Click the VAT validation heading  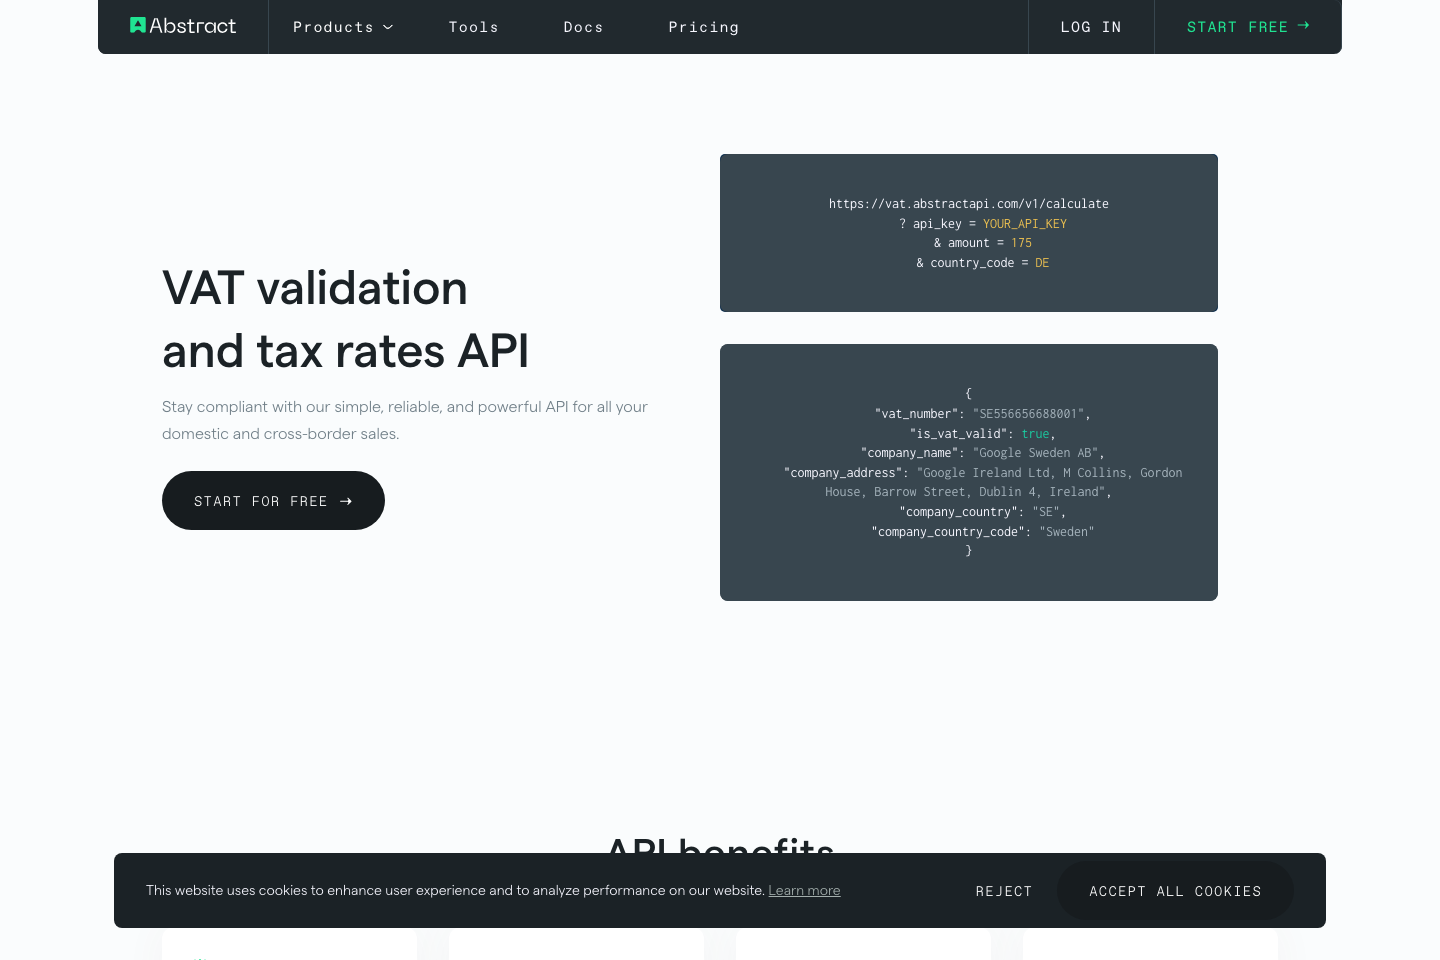(x=345, y=318)
